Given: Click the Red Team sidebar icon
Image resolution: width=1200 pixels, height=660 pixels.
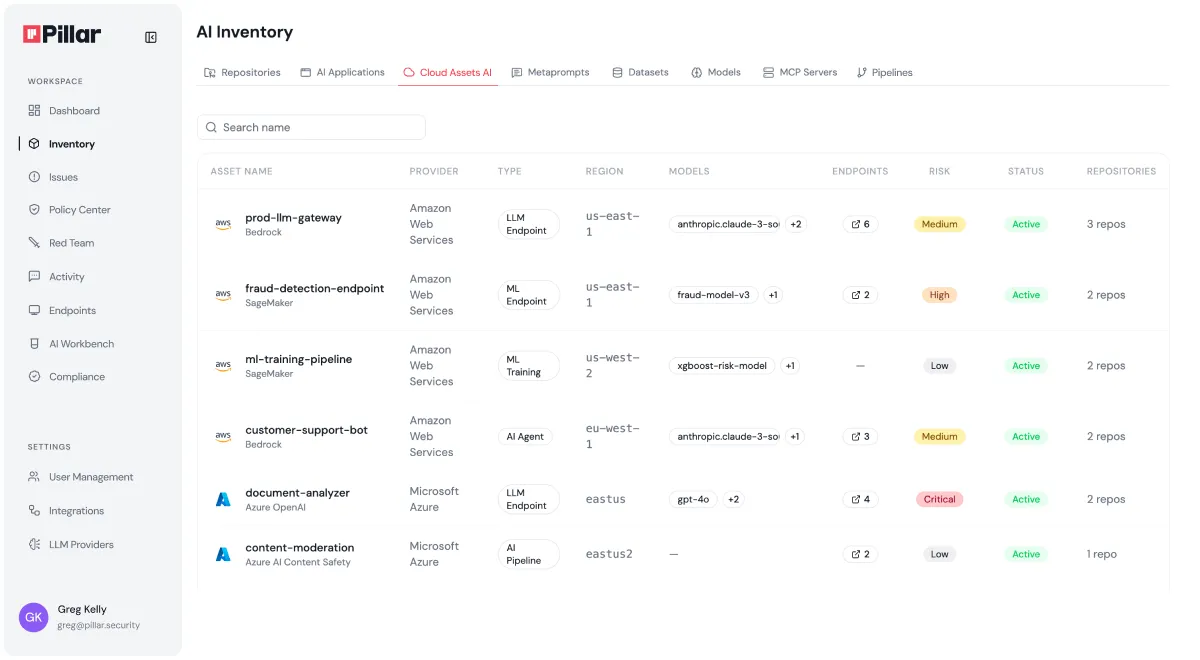Looking at the screenshot, I should (33, 243).
